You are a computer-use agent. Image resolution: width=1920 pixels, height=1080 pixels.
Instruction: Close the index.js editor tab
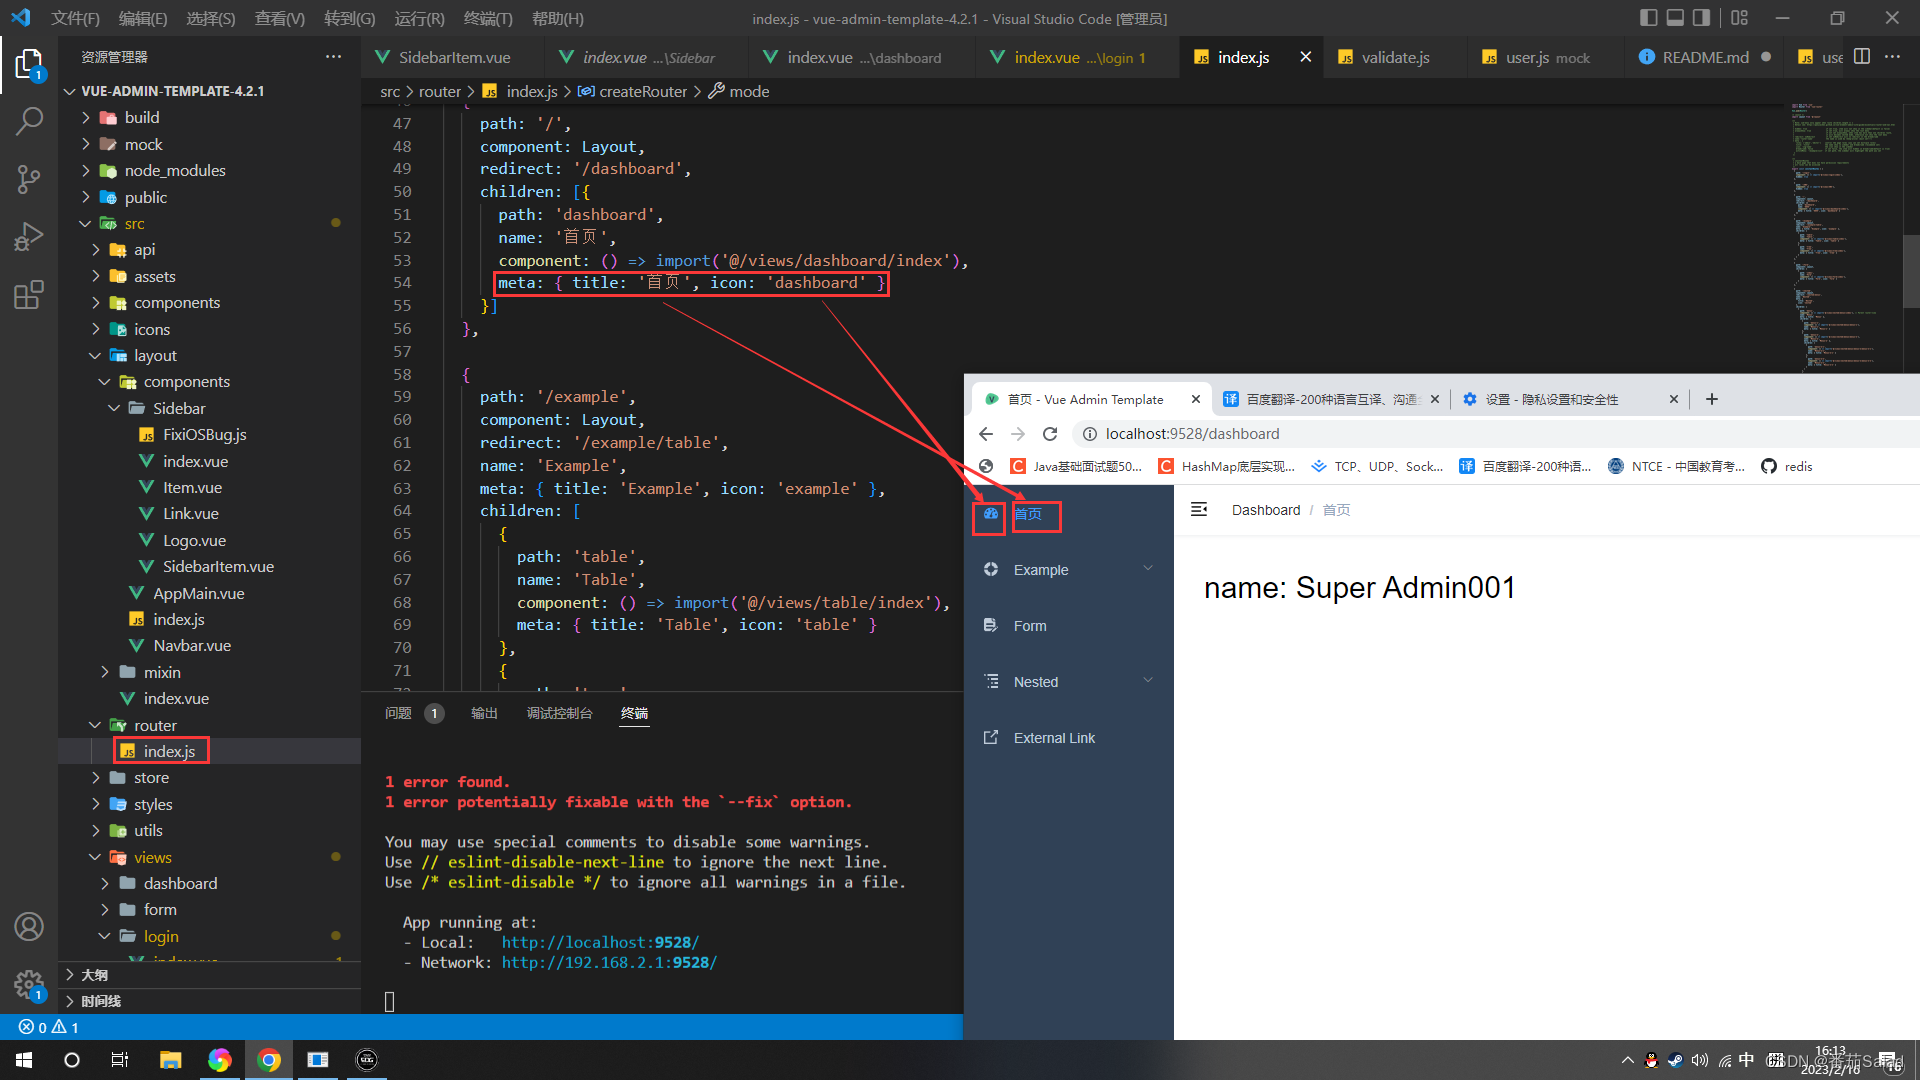pyautogui.click(x=1305, y=57)
